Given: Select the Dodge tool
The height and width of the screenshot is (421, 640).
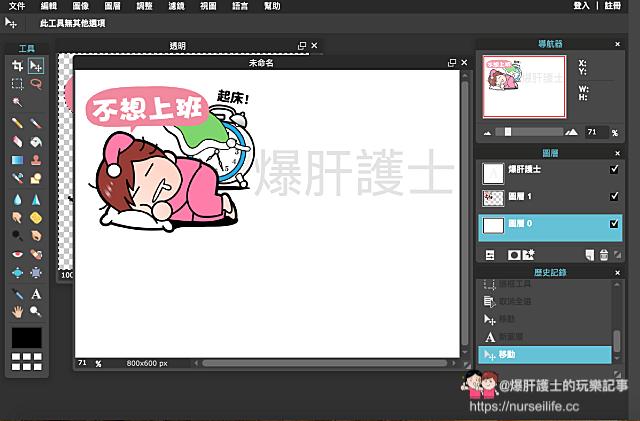Looking at the screenshot, I should (x=18, y=236).
